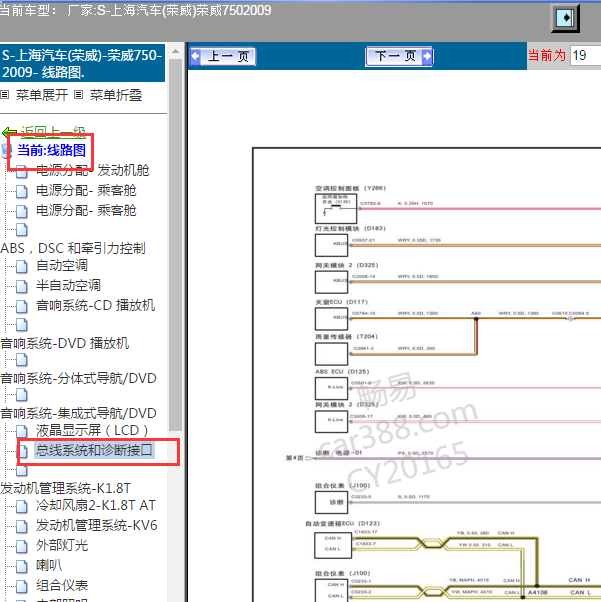Screen dimensions: 601x602
Task: Click page icon beside 喇叭
Action: click(22, 566)
